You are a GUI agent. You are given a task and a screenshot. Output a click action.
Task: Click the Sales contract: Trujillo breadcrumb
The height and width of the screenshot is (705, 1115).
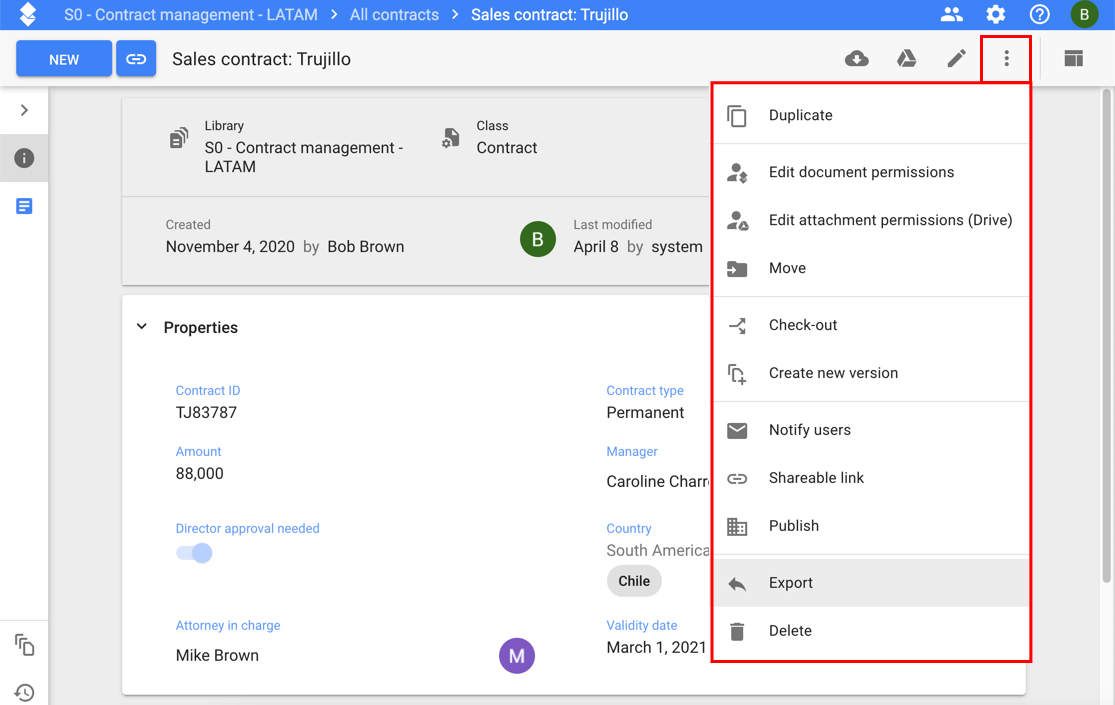click(x=550, y=15)
